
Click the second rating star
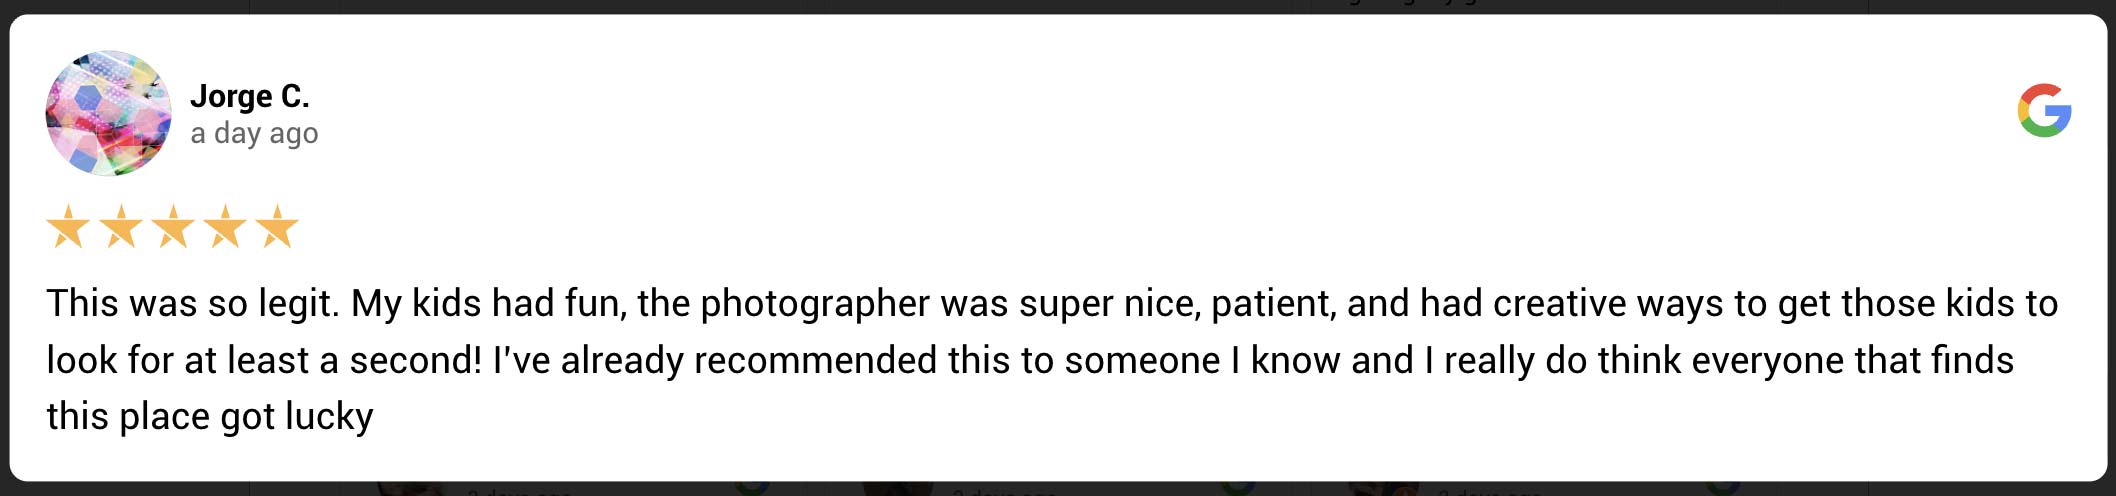coord(121,227)
